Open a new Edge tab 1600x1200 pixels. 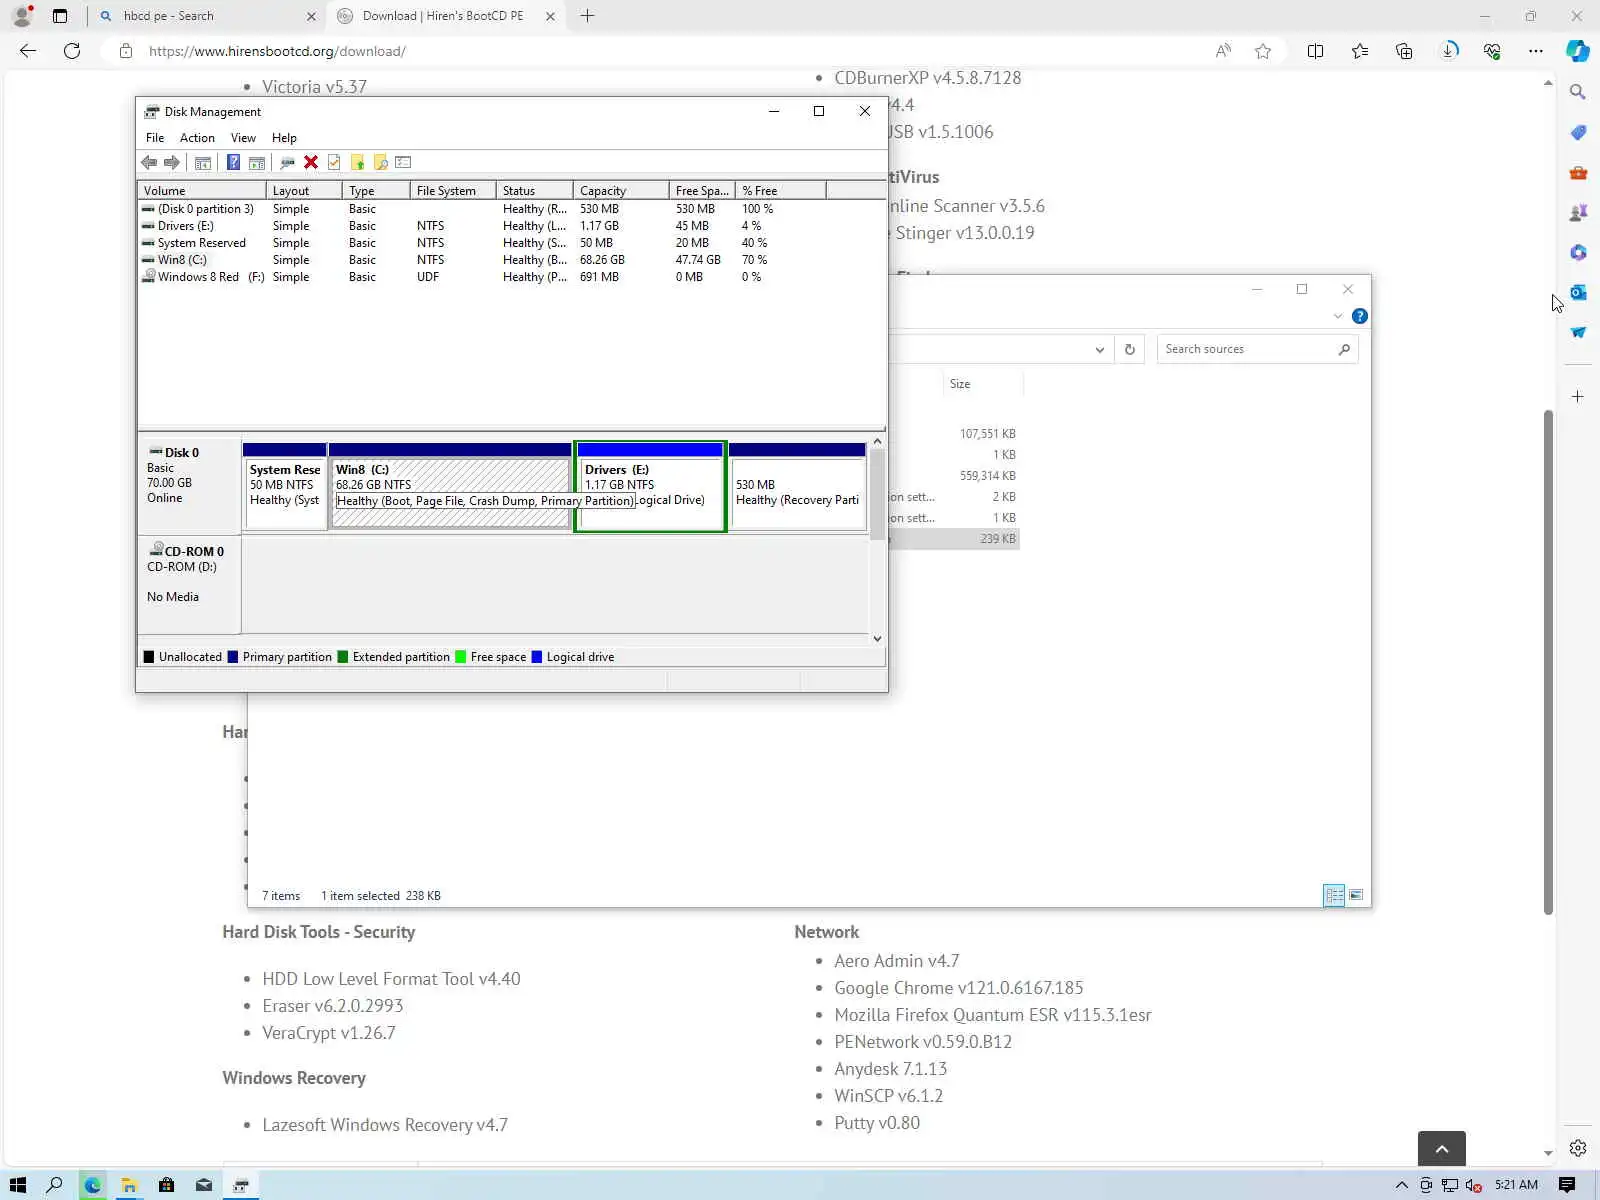click(588, 16)
